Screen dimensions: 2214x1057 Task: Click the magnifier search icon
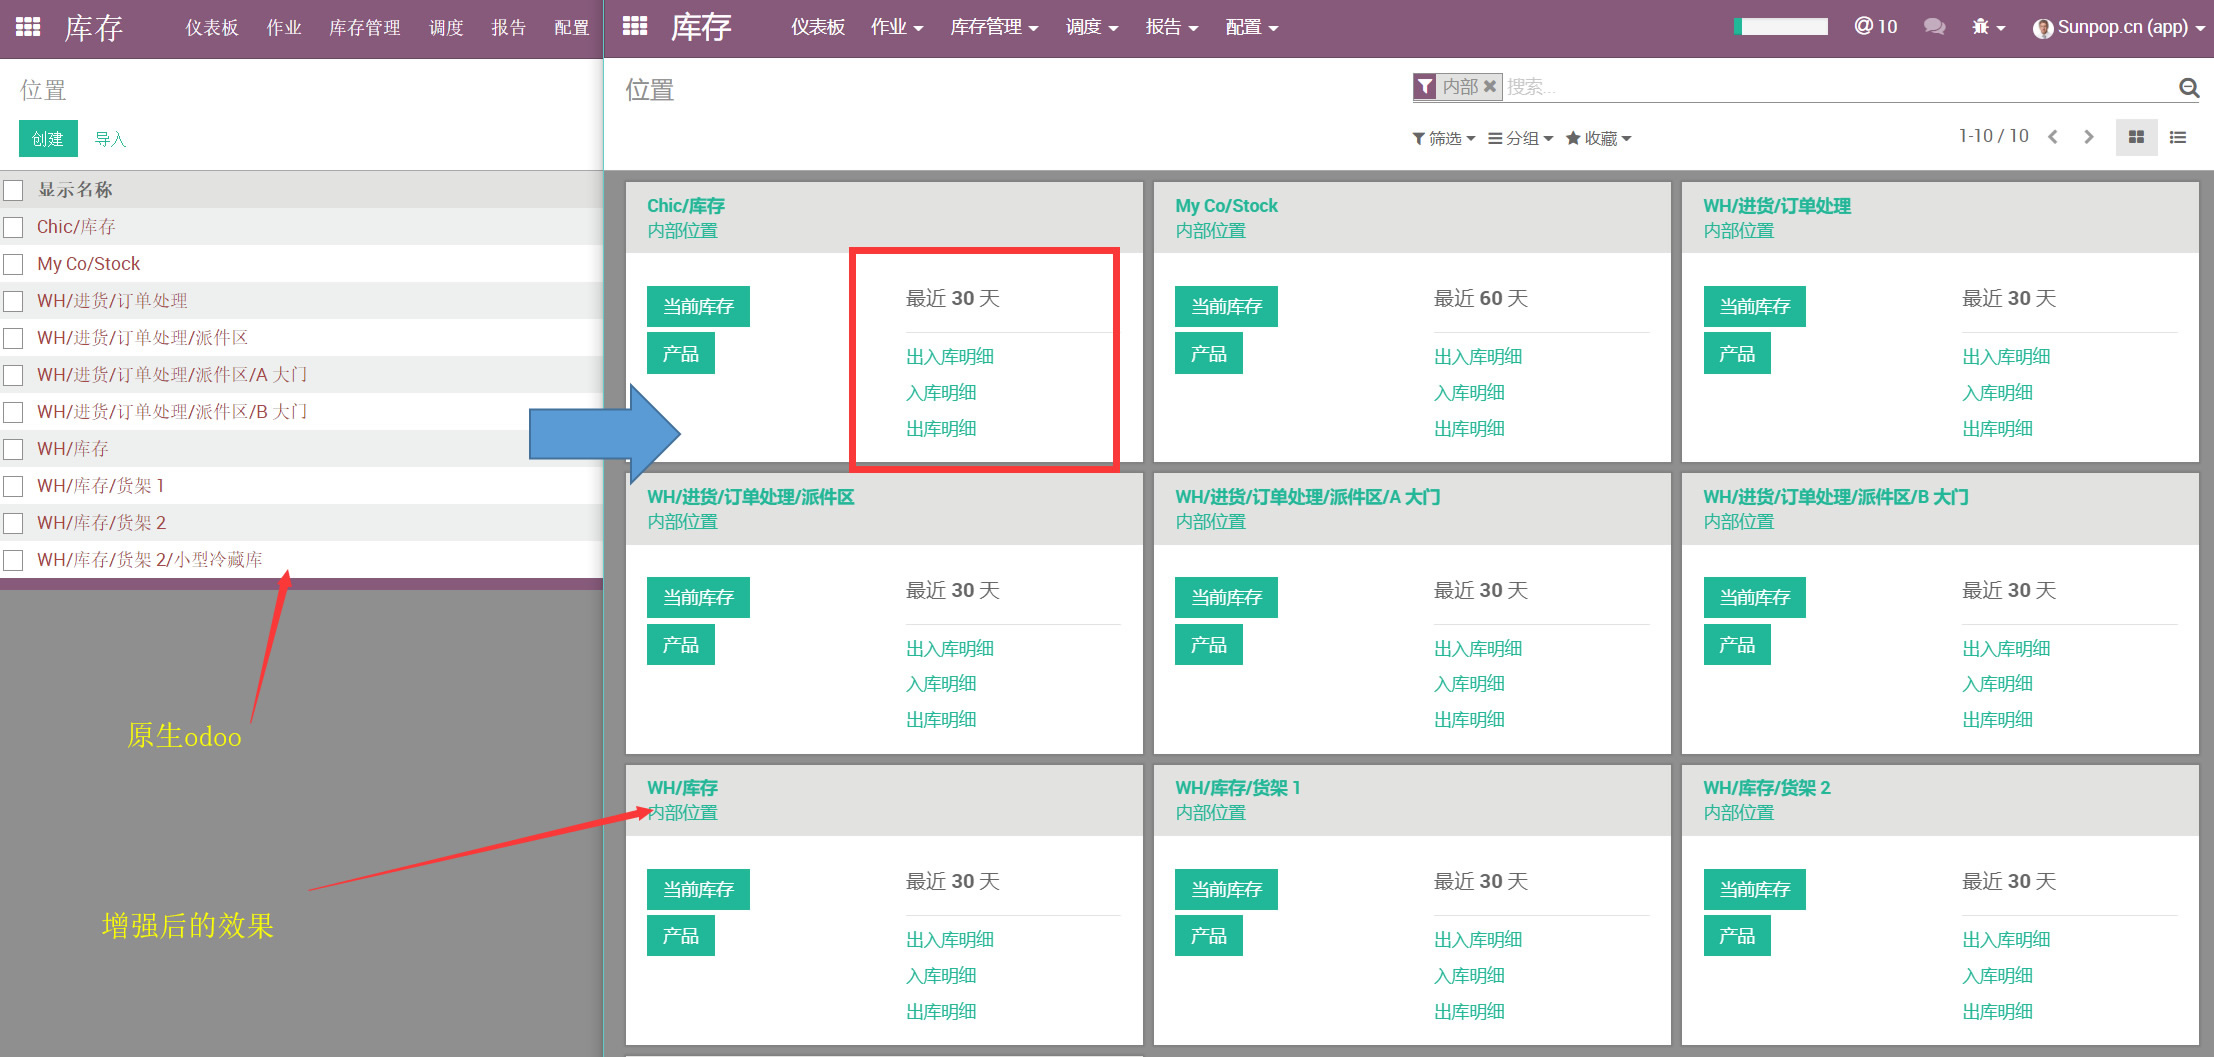[2188, 88]
